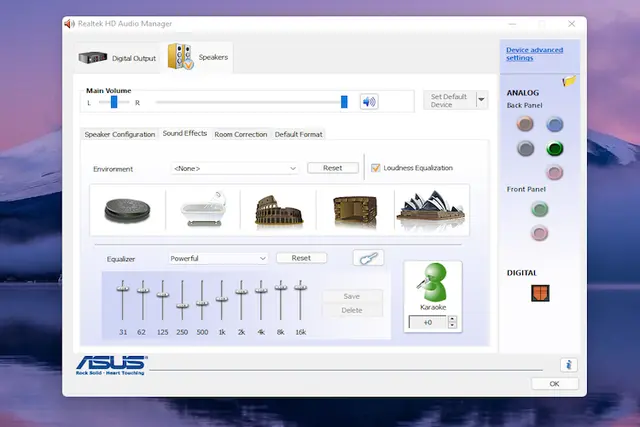The height and width of the screenshot is (427, 640).
Task: Click the 16k equalizer slider
Action: coord(300,287)
